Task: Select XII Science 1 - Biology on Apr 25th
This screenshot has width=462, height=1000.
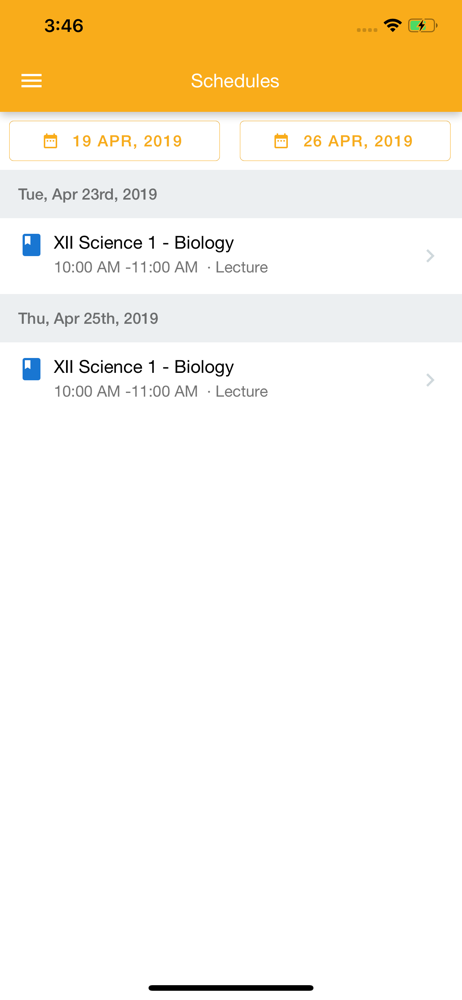Action: [x=231, y=380]
